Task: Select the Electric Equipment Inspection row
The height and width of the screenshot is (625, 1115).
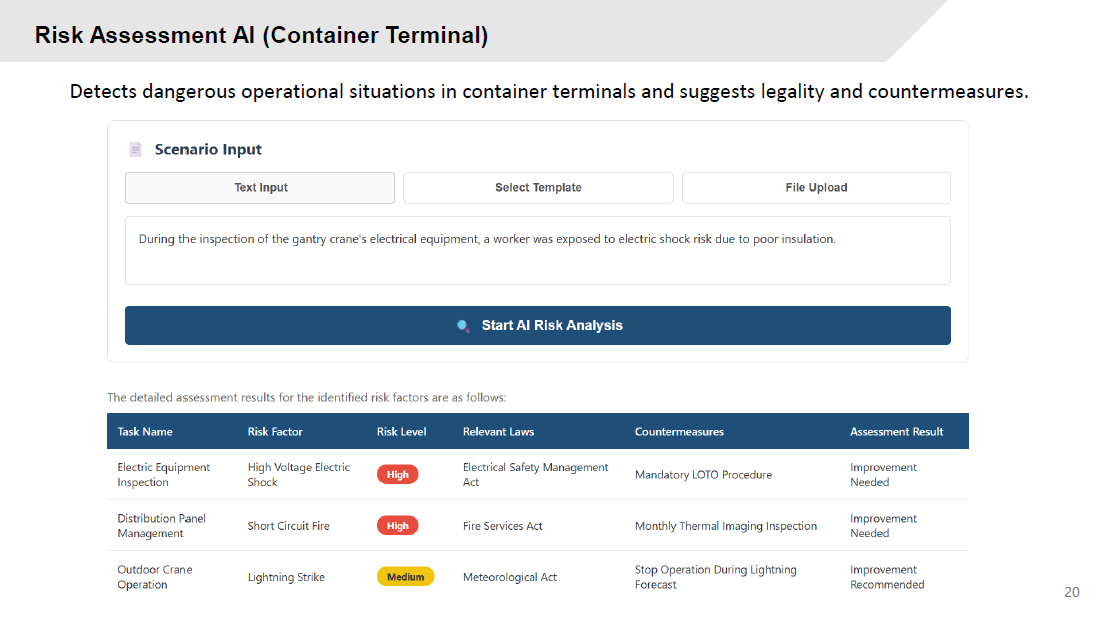Action: (x=164, y=475)
